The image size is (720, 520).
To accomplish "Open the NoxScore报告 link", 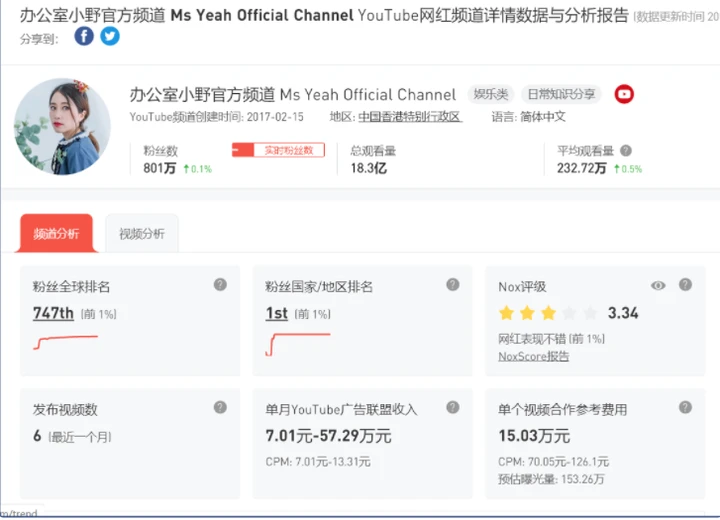I will (x=534, y=356).
